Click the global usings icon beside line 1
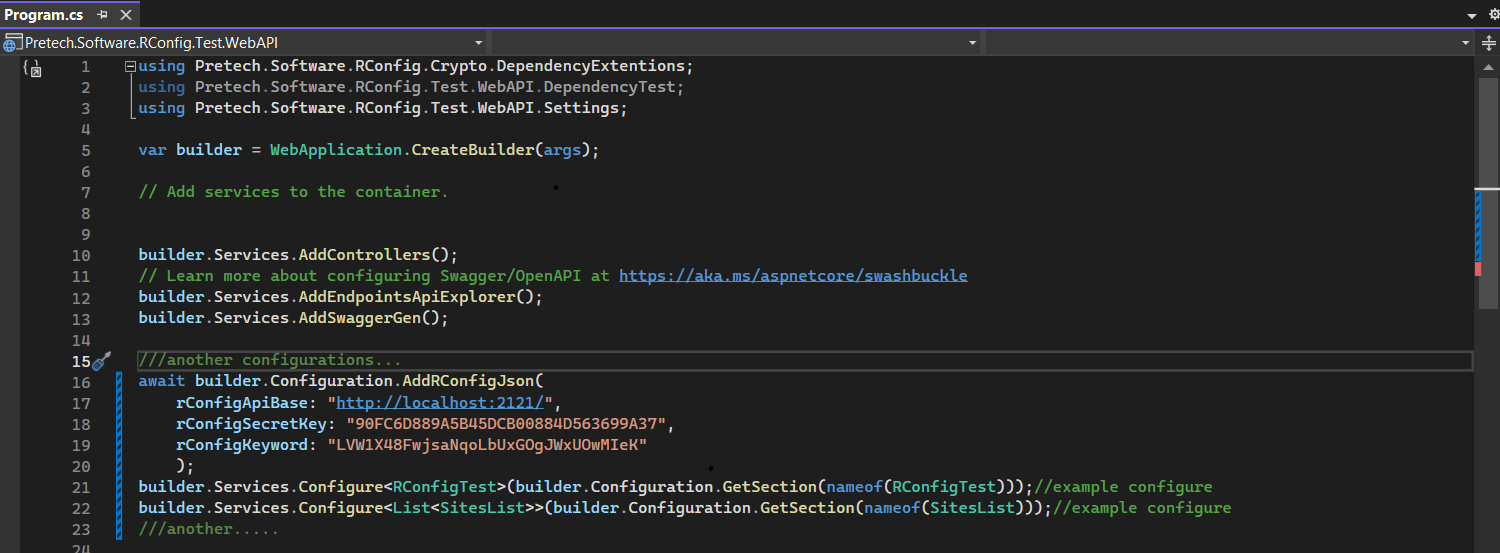The width and height of the screenshot is (1500, 553). 32,68
